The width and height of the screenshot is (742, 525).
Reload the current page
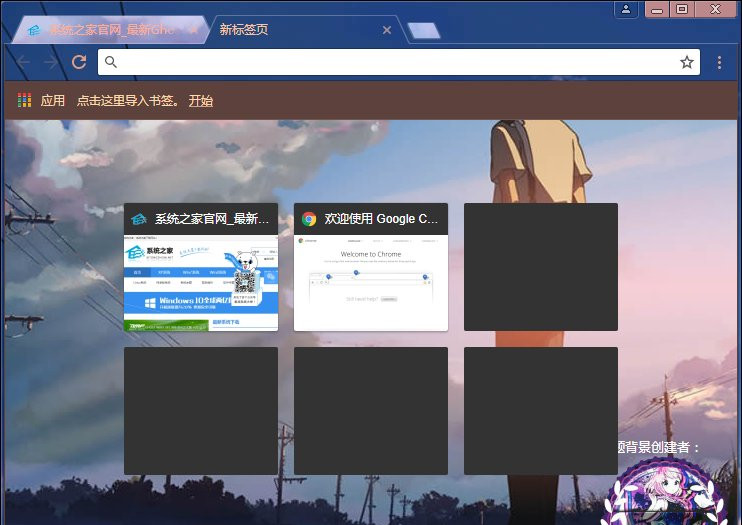click(79, 62)
